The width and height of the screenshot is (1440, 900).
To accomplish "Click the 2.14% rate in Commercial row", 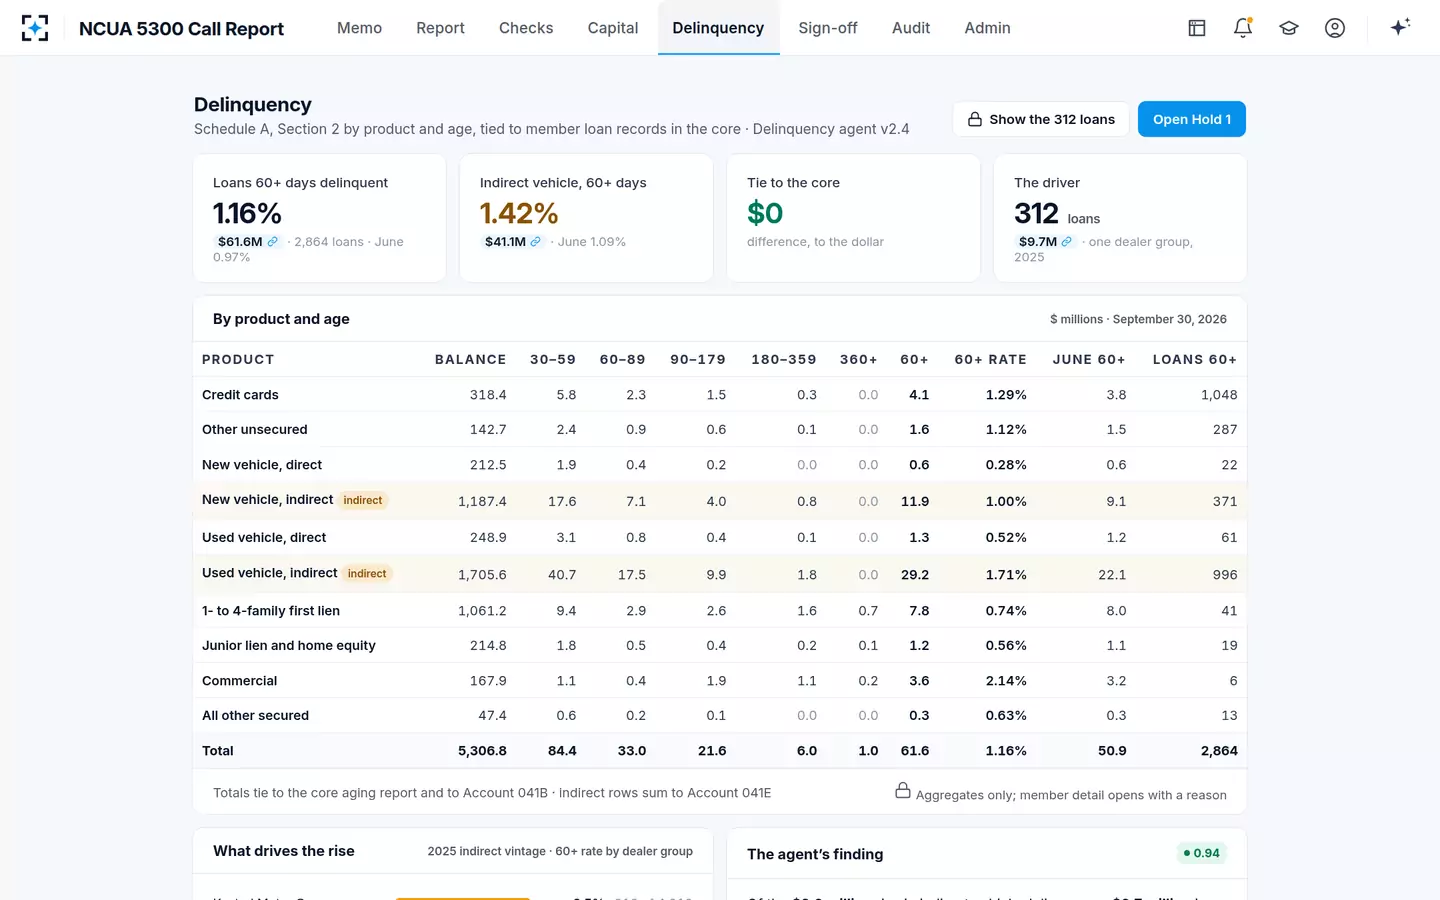I will coord(1006,681).
